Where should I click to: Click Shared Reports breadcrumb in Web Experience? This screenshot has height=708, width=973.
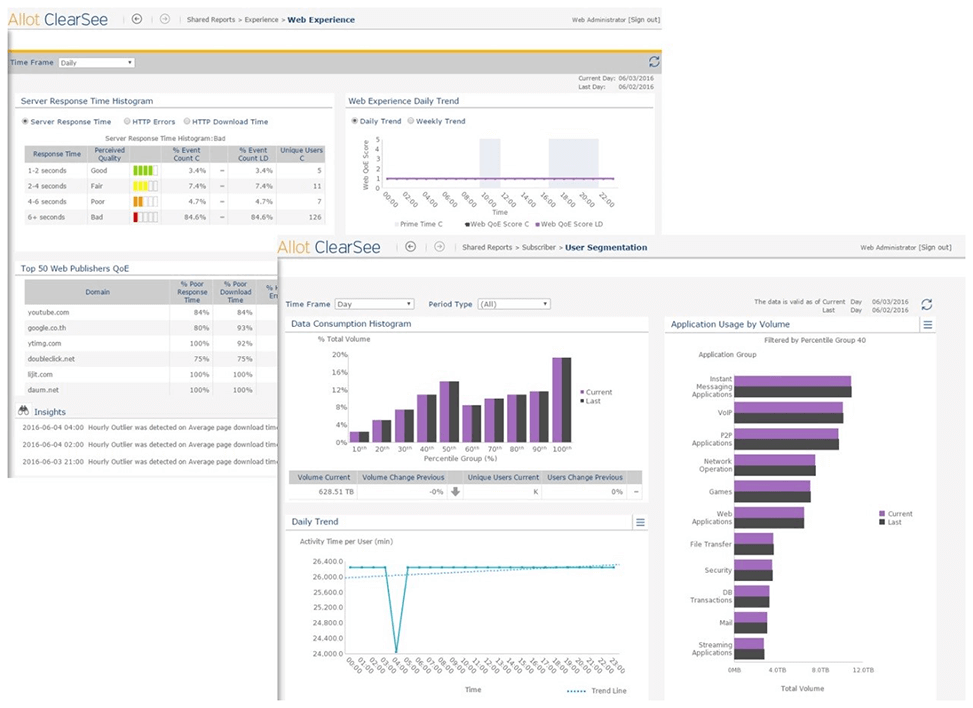tap(211, 20)
